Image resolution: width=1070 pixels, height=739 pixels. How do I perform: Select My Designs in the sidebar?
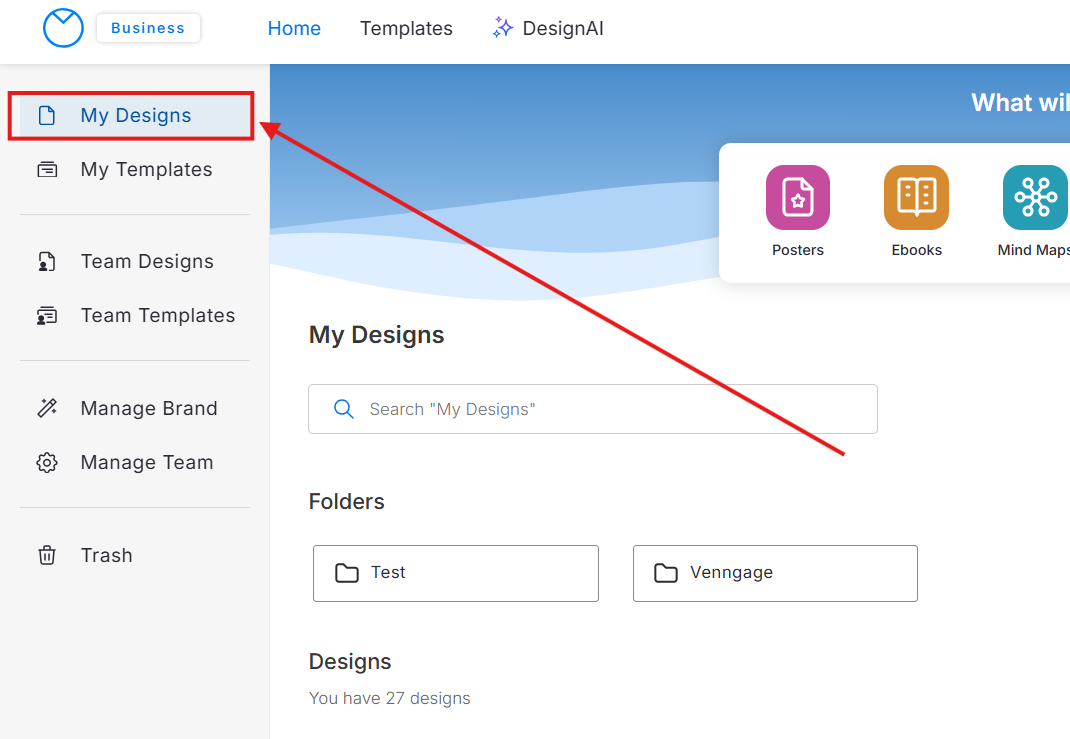[135, 116]
